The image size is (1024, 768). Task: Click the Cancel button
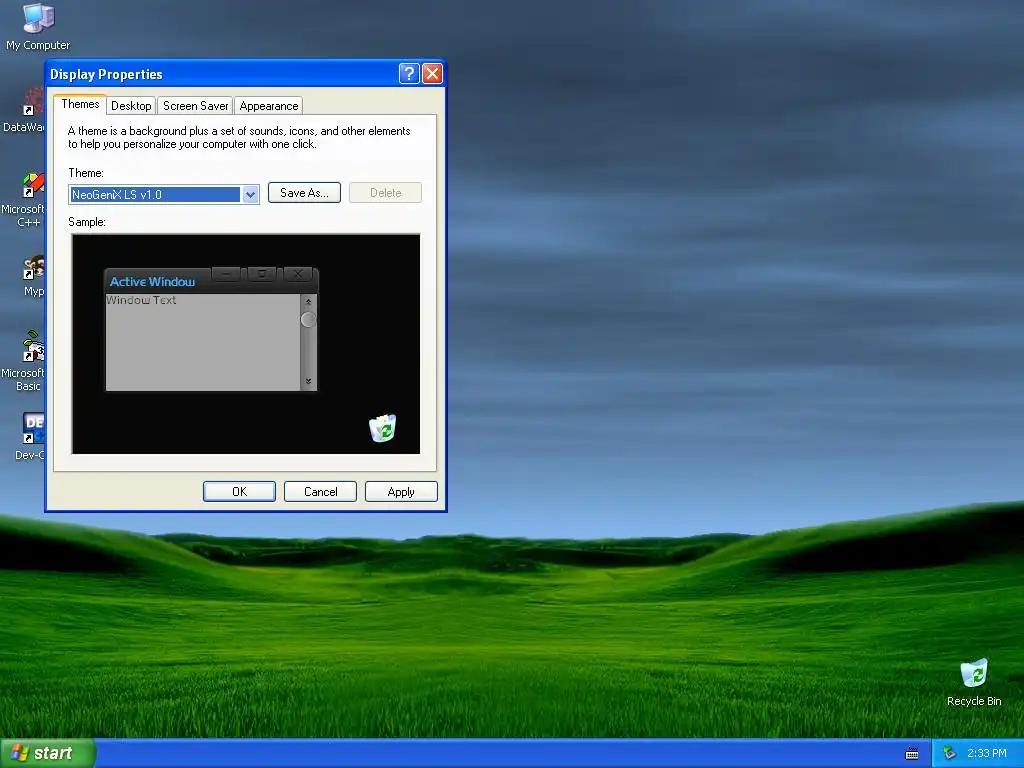coord(321,492)
